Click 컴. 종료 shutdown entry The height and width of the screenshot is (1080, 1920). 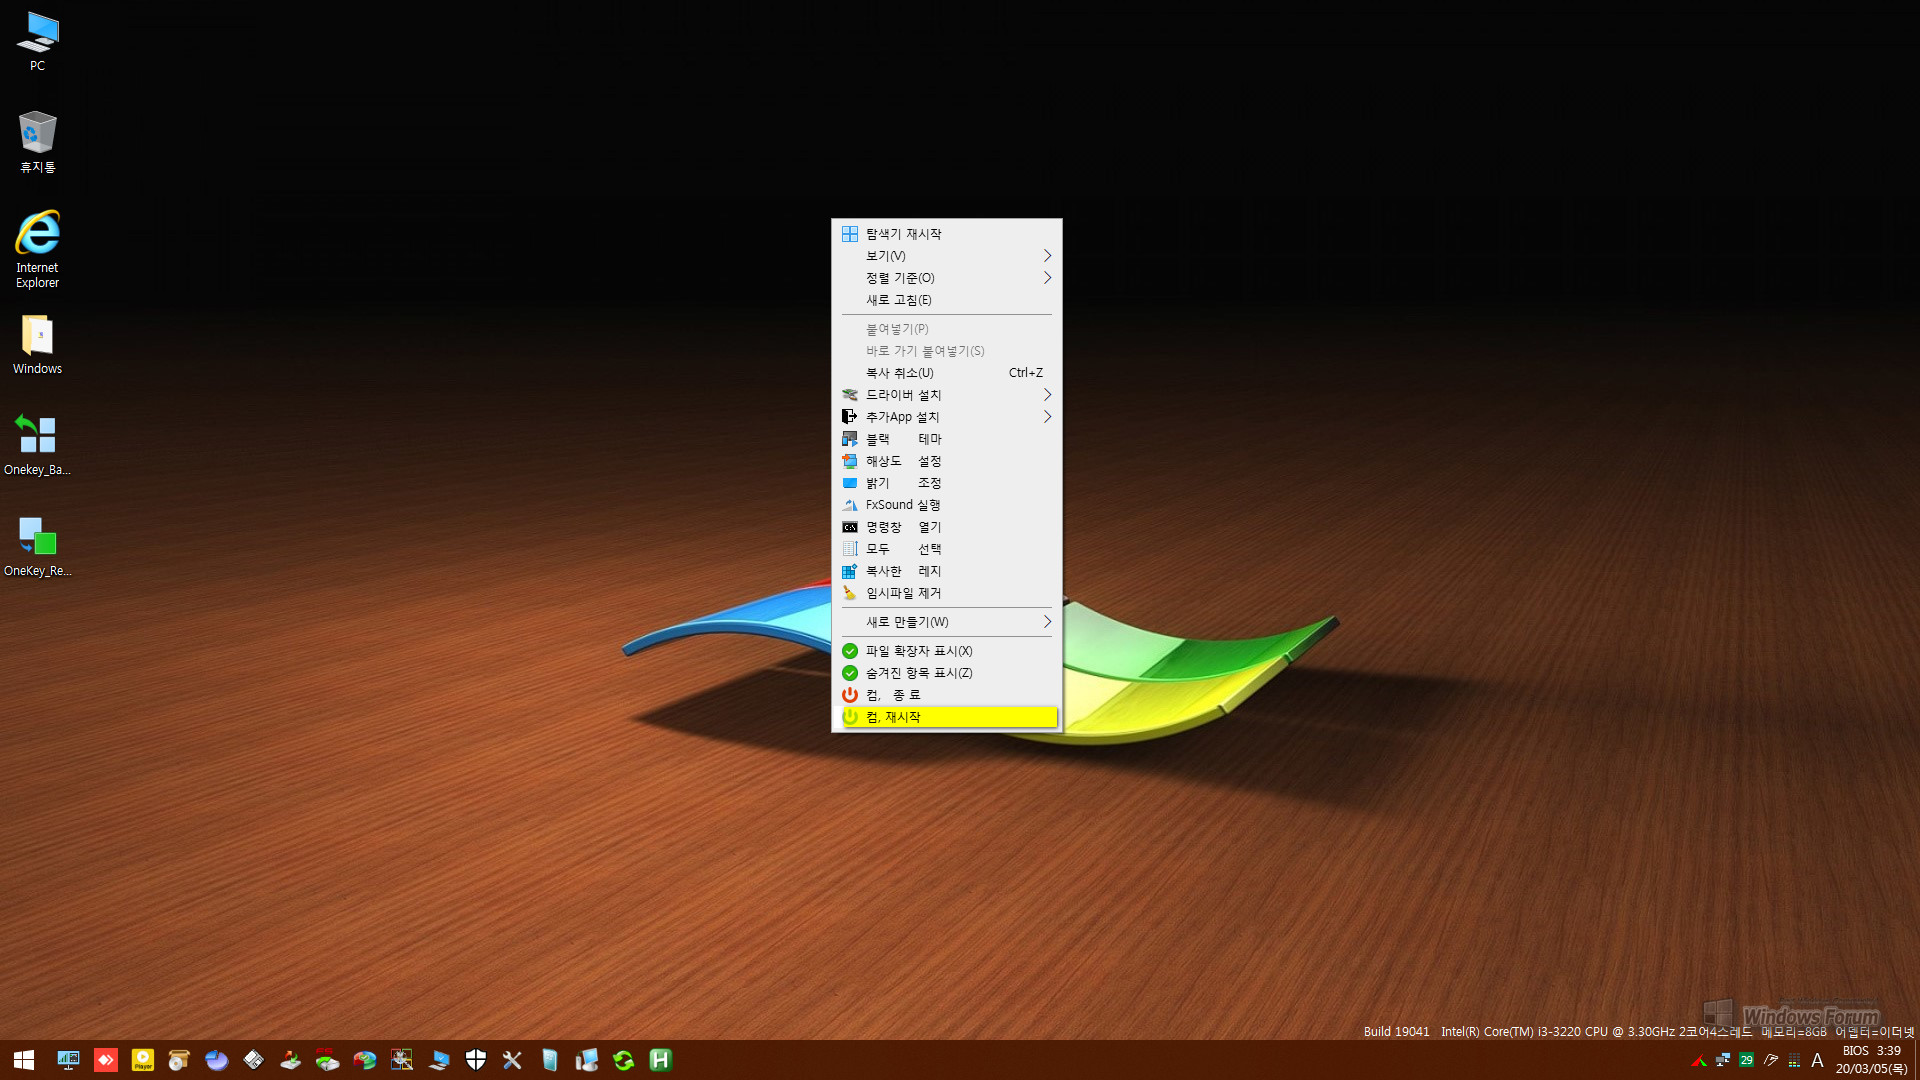[946, 695]
